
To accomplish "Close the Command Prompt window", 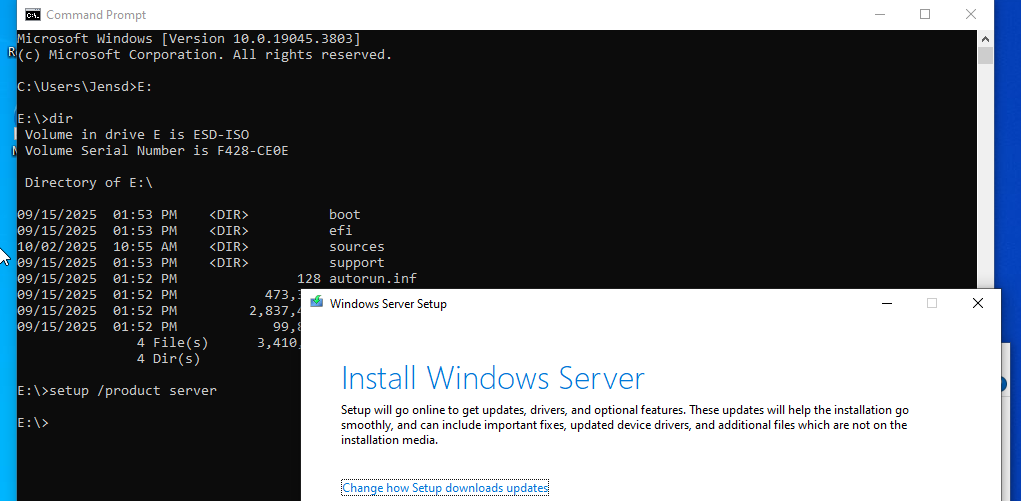I will tap(971, 15).
